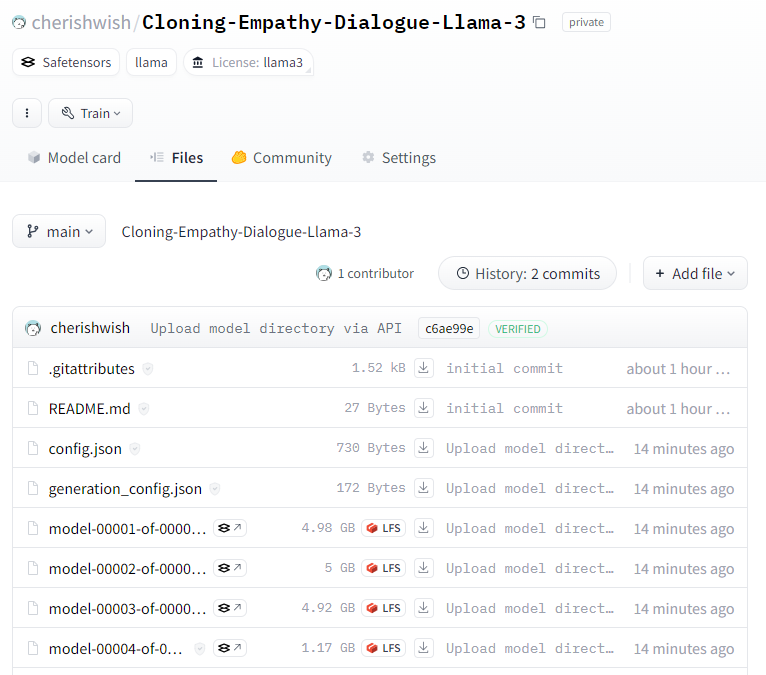This screenshot has height=675, width=766.
Task: Open the config.json file
Action: click(85, 449)
